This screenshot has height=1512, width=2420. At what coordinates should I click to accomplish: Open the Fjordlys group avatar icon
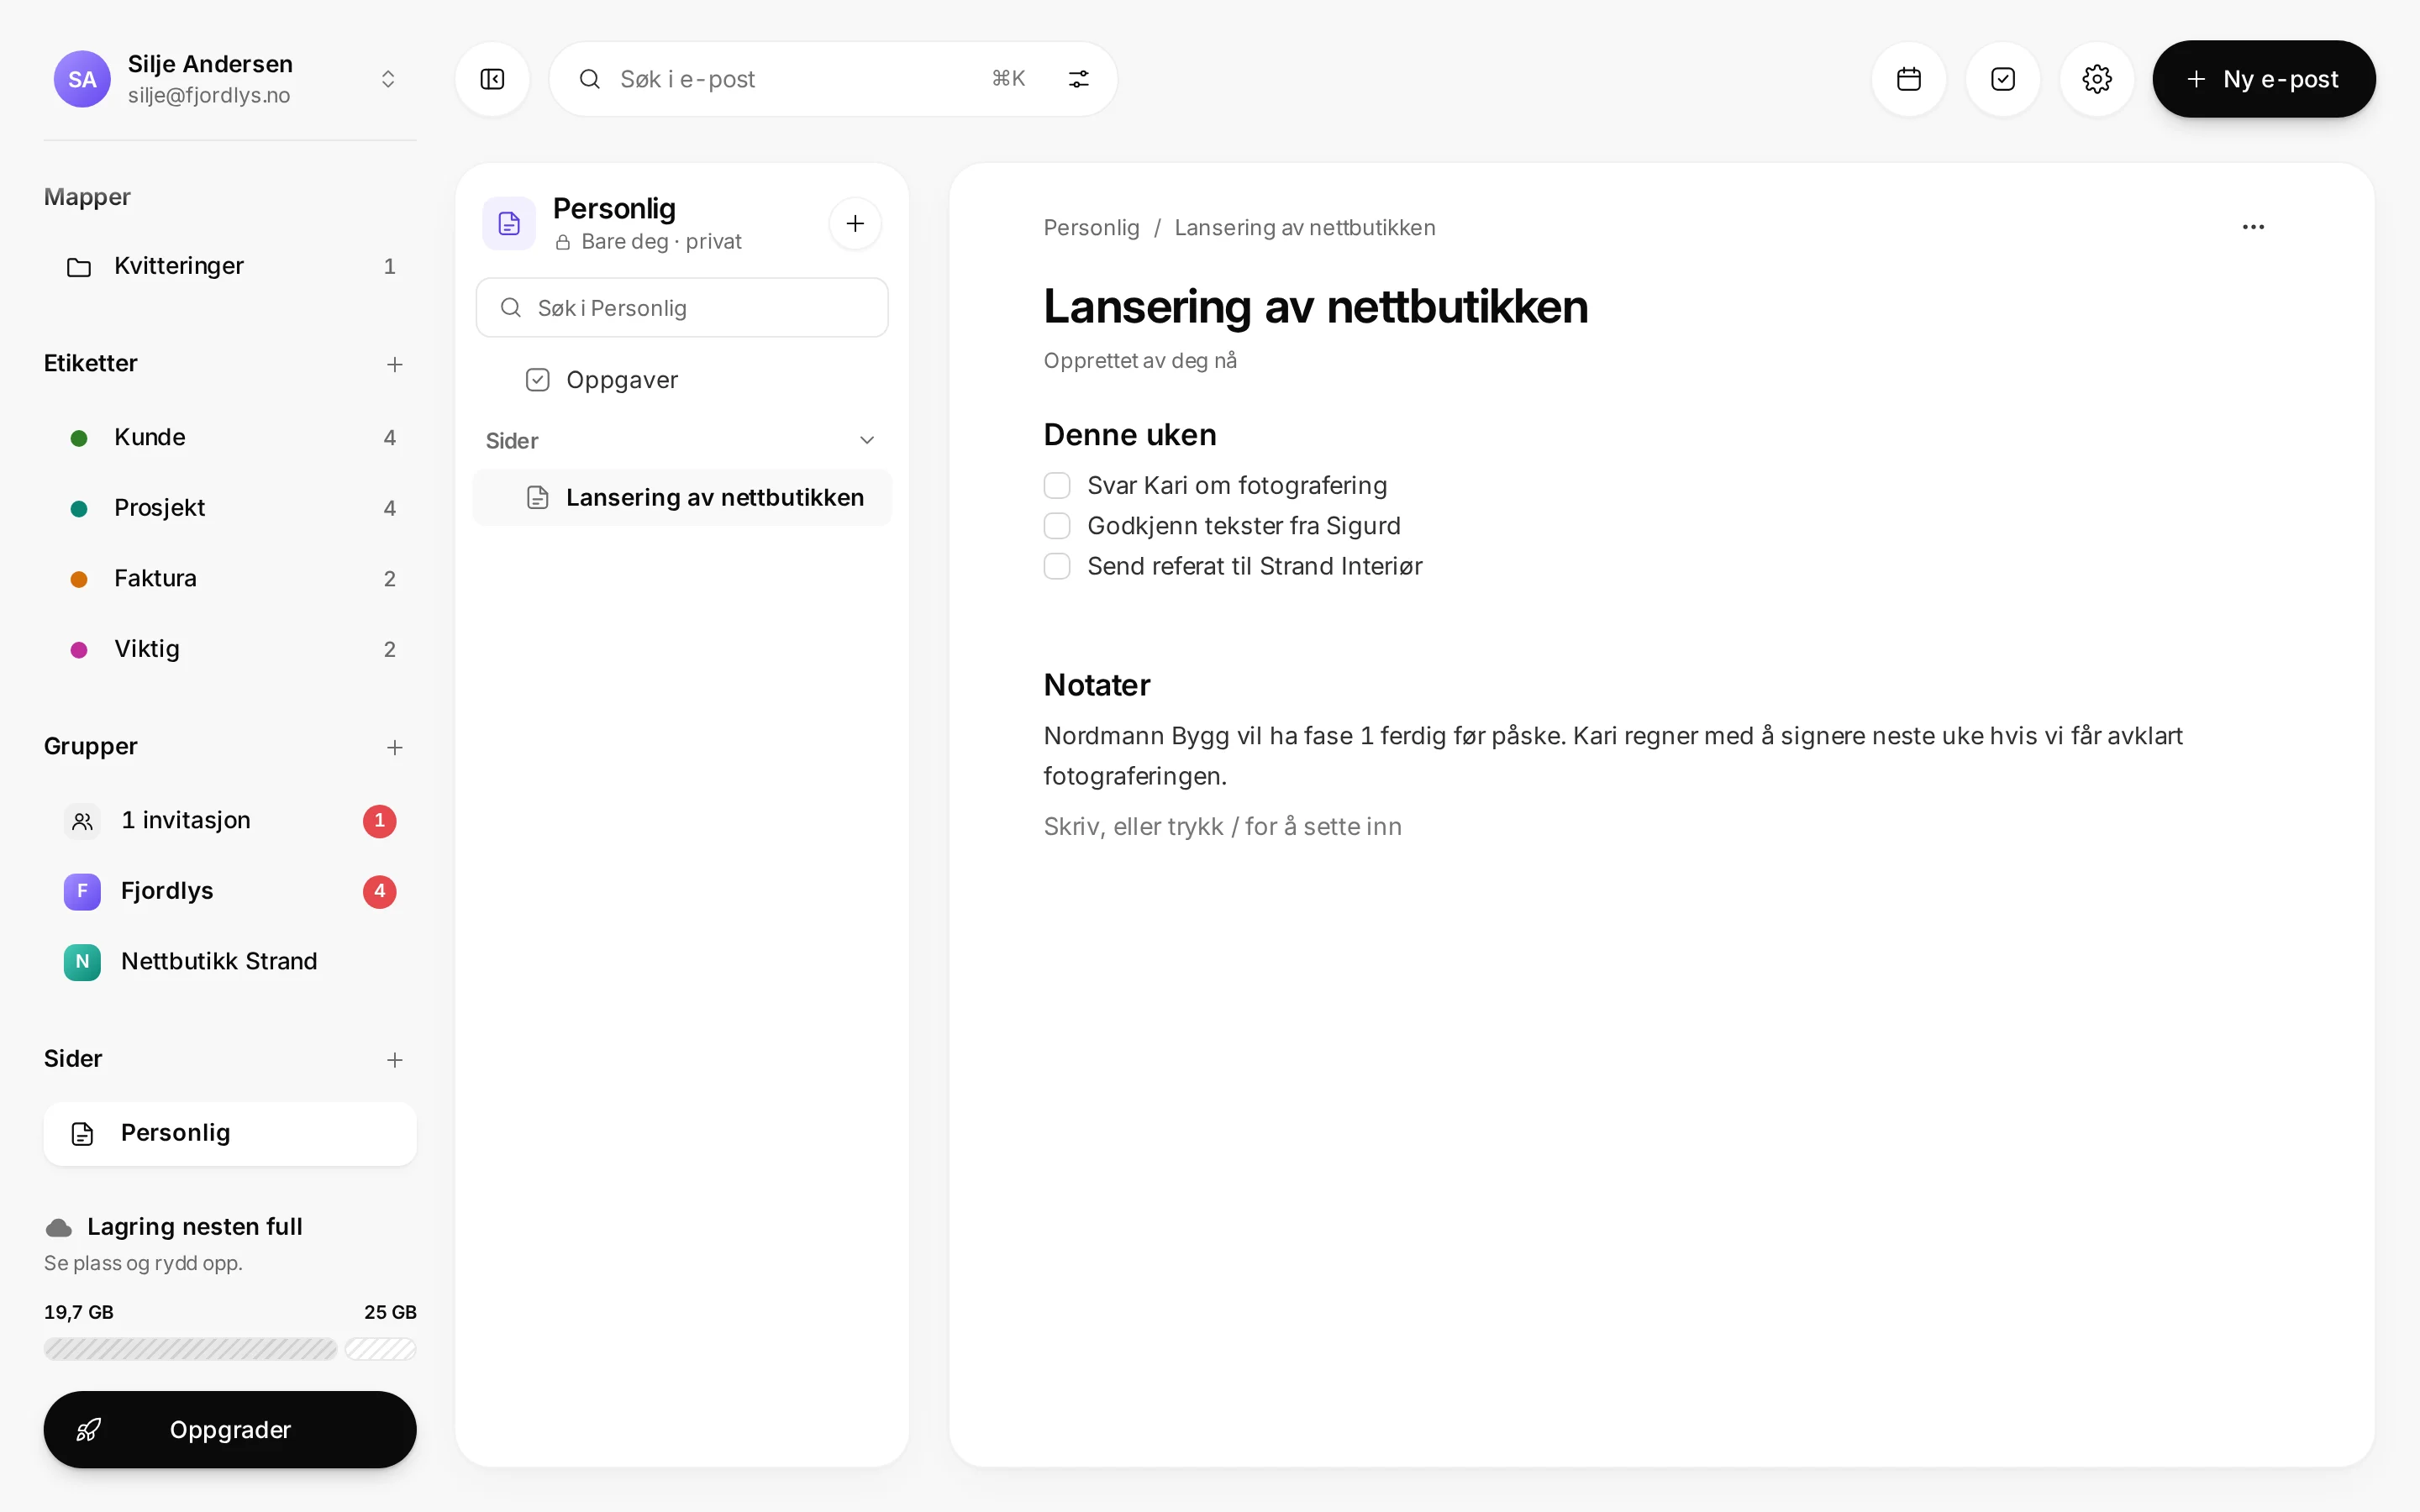(x=82, y=891)
